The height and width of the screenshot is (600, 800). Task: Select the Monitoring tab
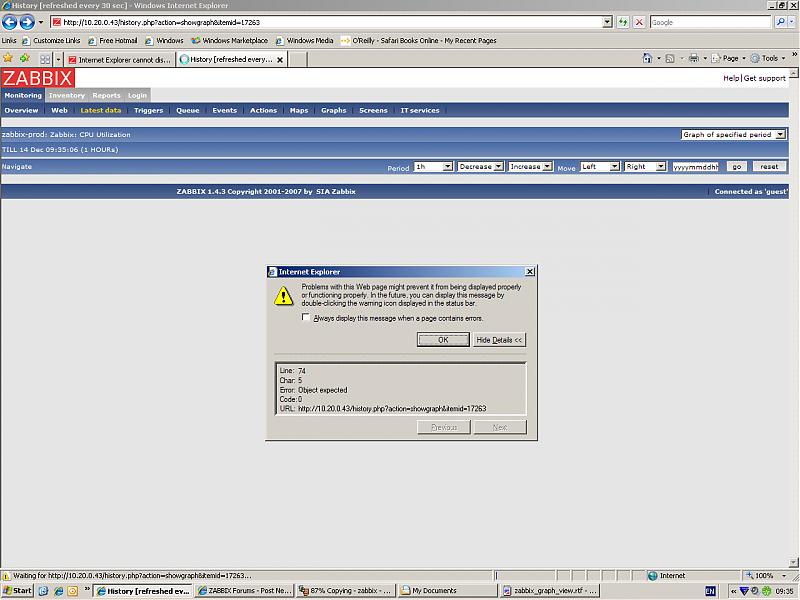(23, 95)
